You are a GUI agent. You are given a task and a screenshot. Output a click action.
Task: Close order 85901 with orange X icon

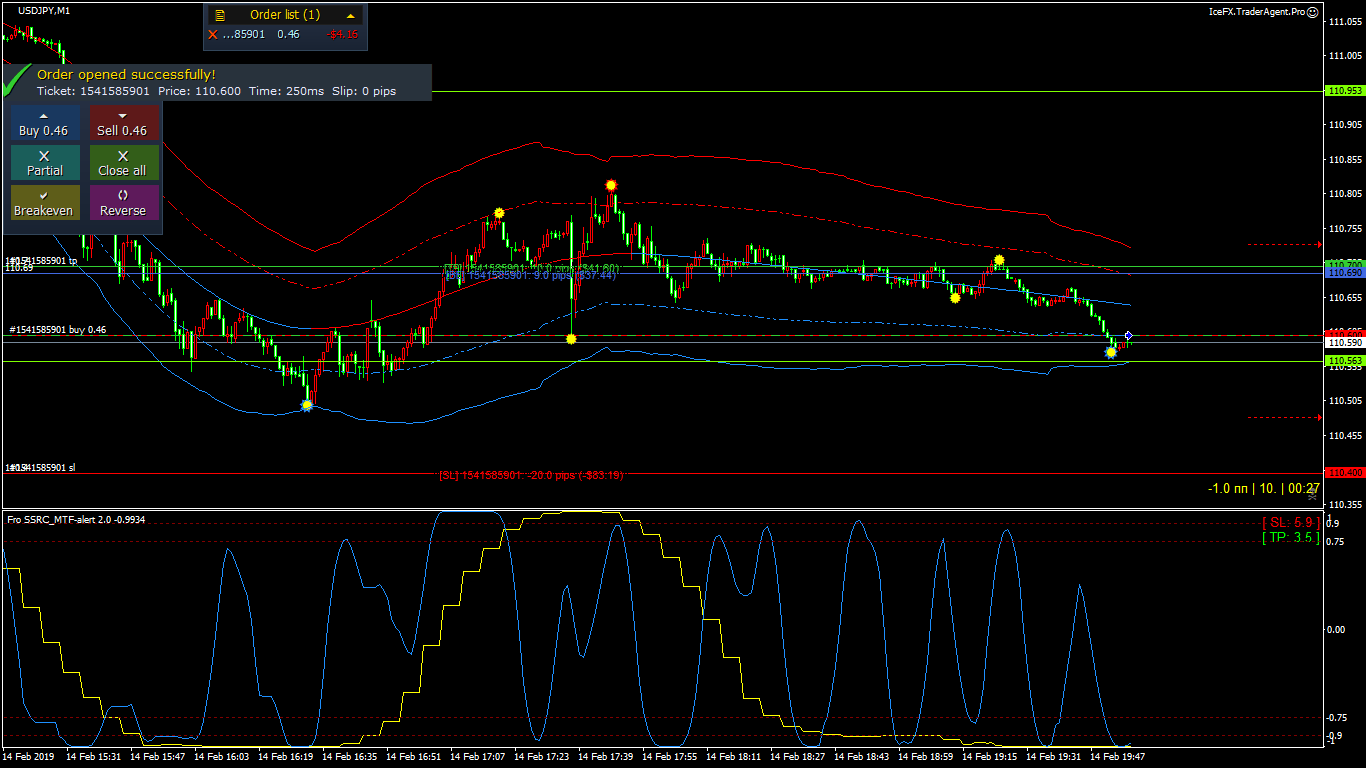click(212, 34)
